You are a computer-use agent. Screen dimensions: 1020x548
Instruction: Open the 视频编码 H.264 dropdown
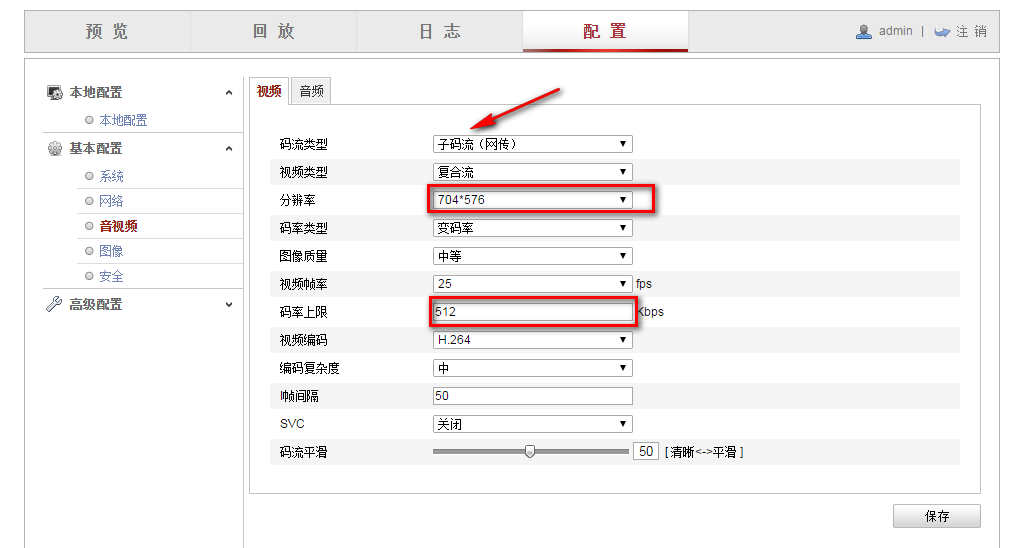532,340
